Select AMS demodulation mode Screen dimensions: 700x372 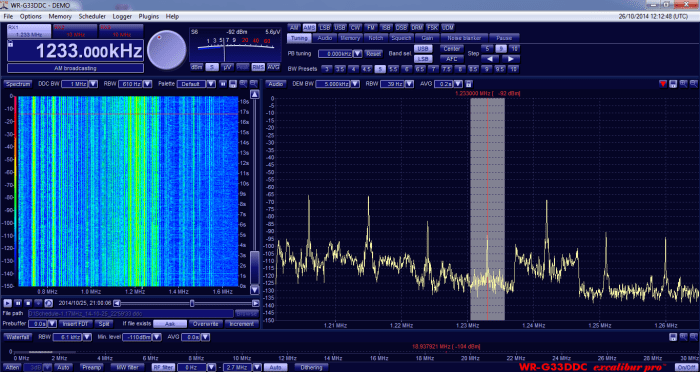[x=309, y=27]
